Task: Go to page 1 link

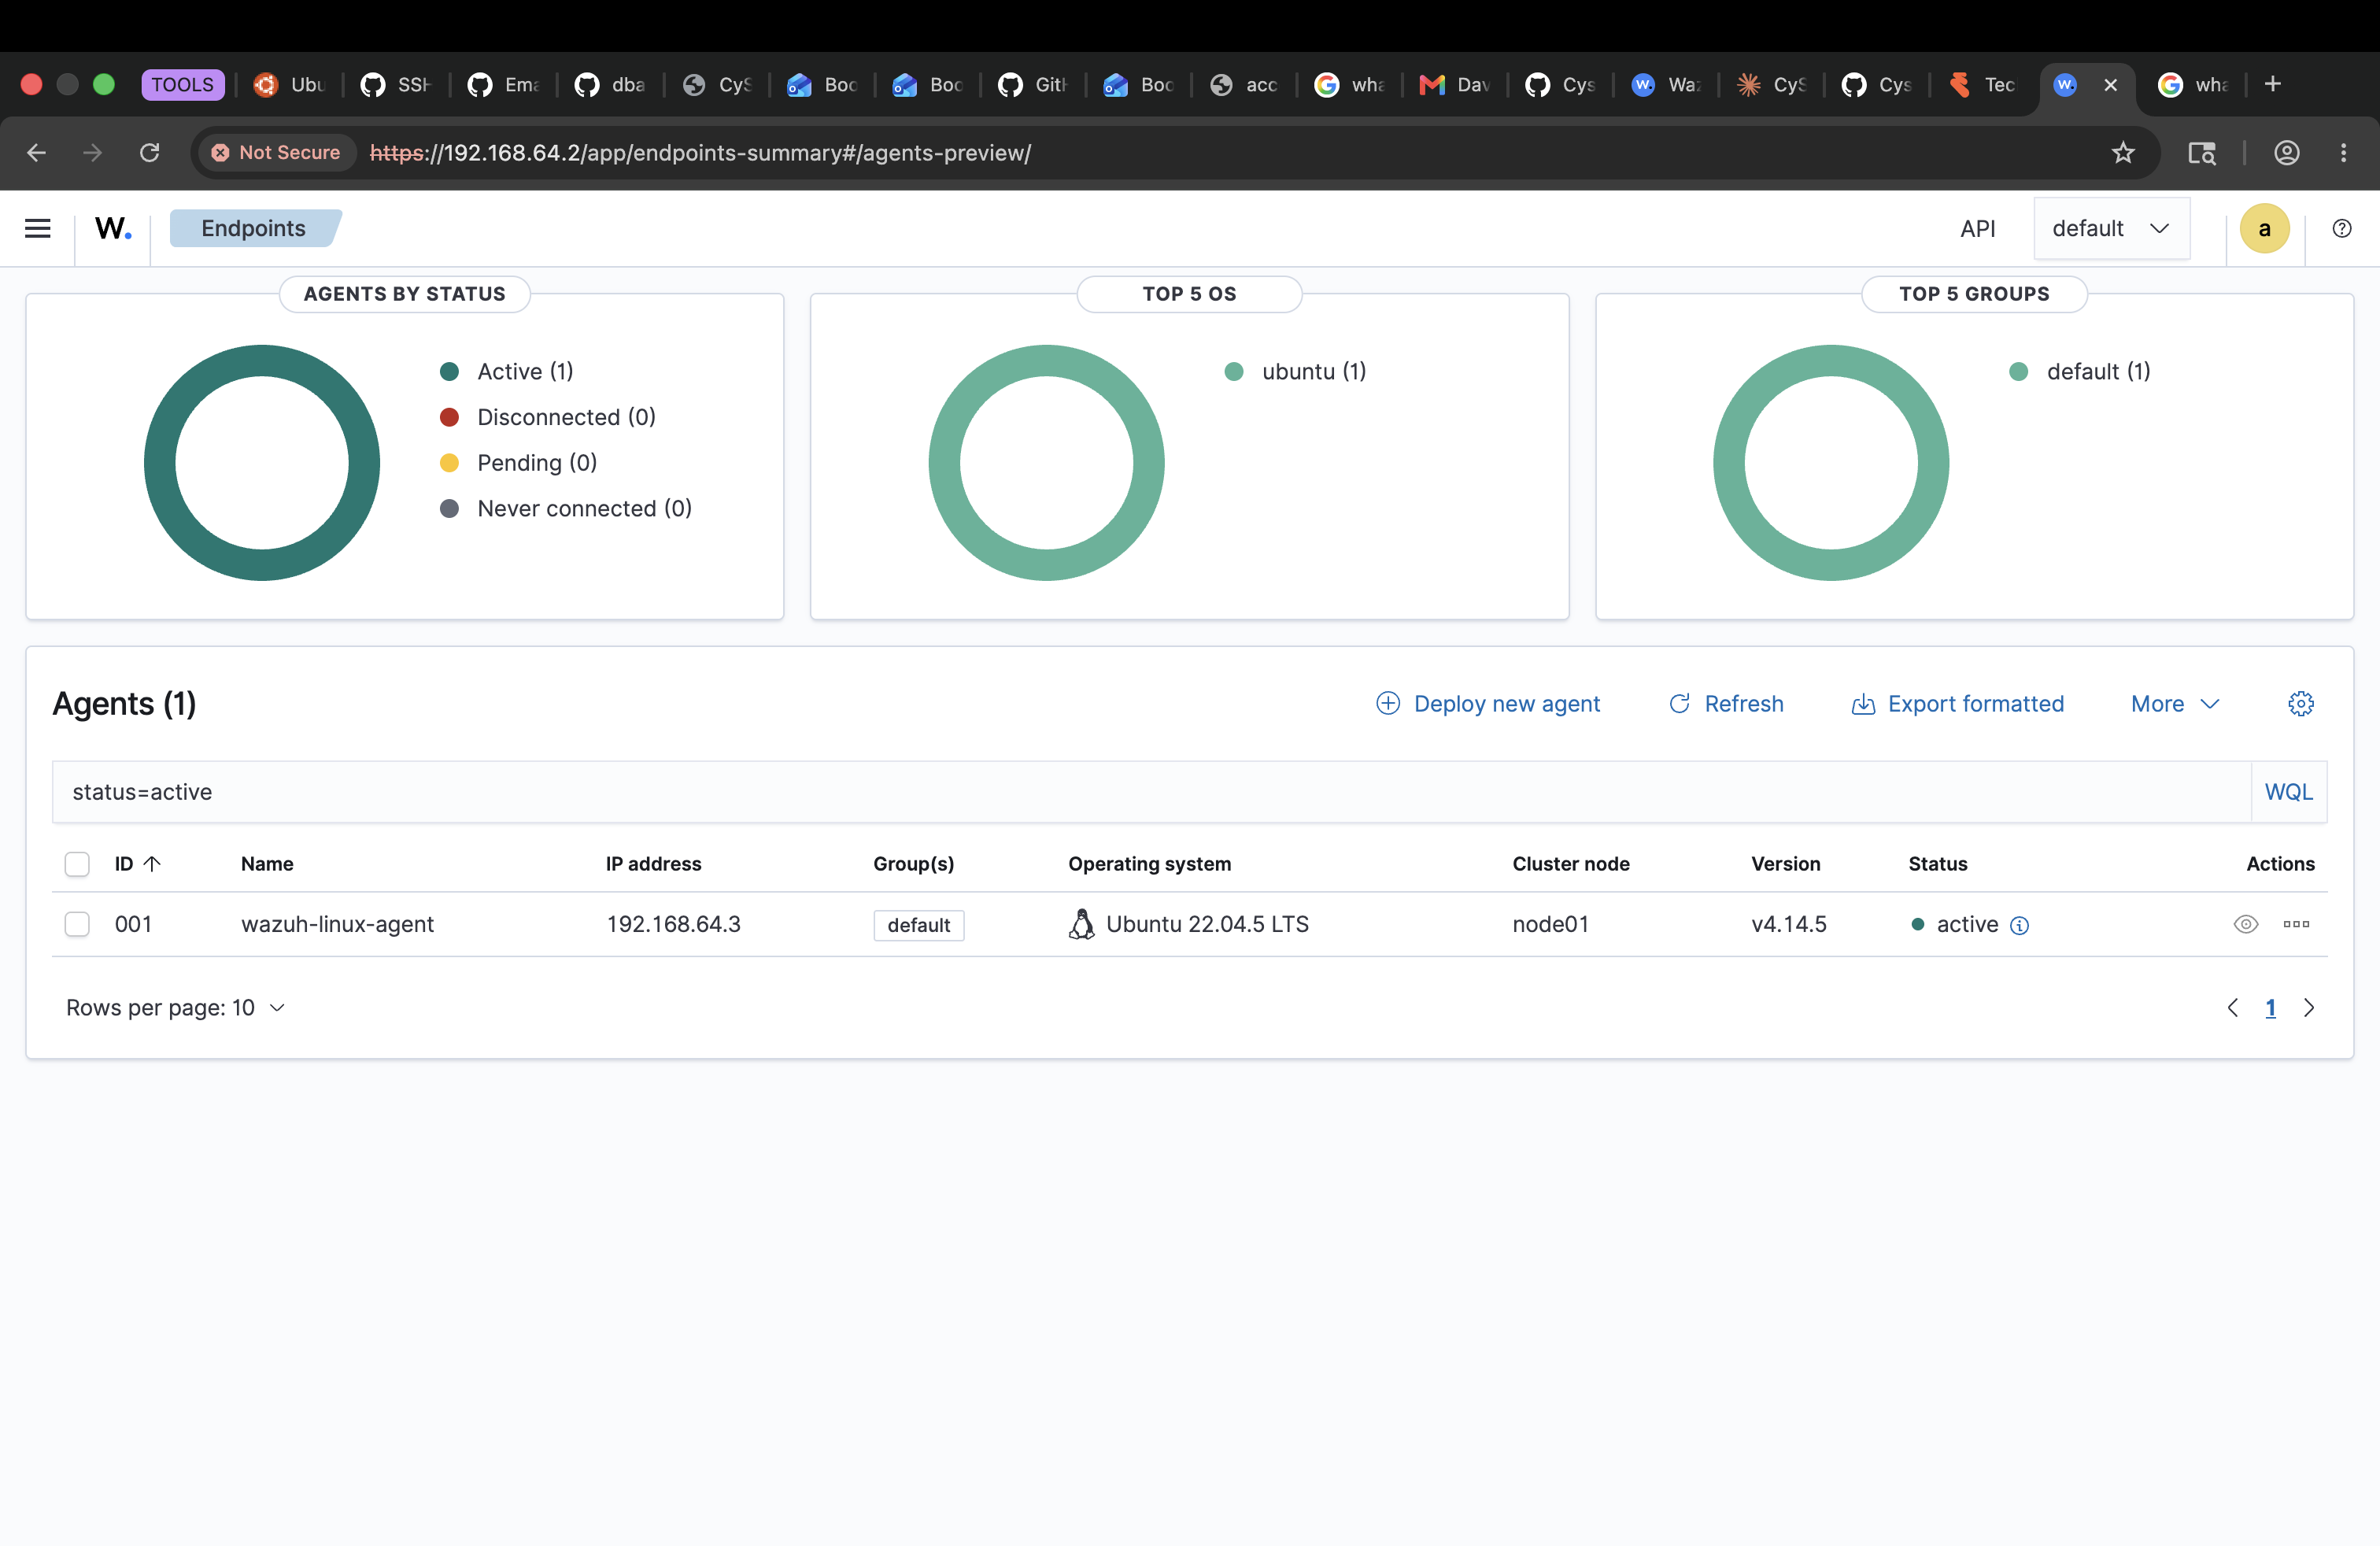Action: pos(2270,1008)
